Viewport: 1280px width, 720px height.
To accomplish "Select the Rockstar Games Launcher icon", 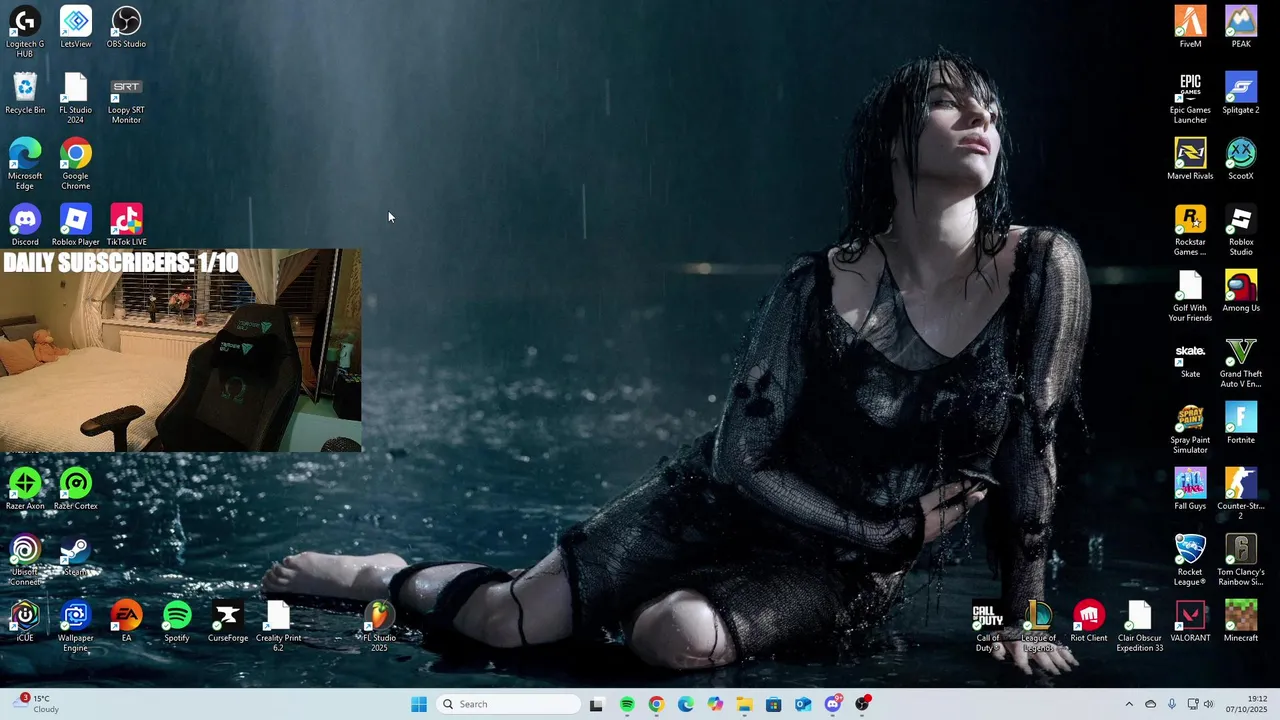I will tap(1190, 230).
